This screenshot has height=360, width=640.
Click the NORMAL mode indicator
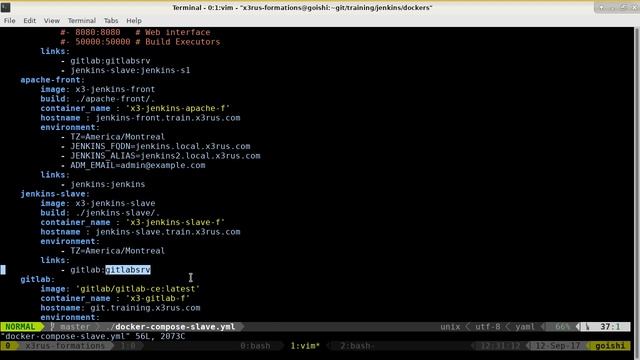pos(20,327)
